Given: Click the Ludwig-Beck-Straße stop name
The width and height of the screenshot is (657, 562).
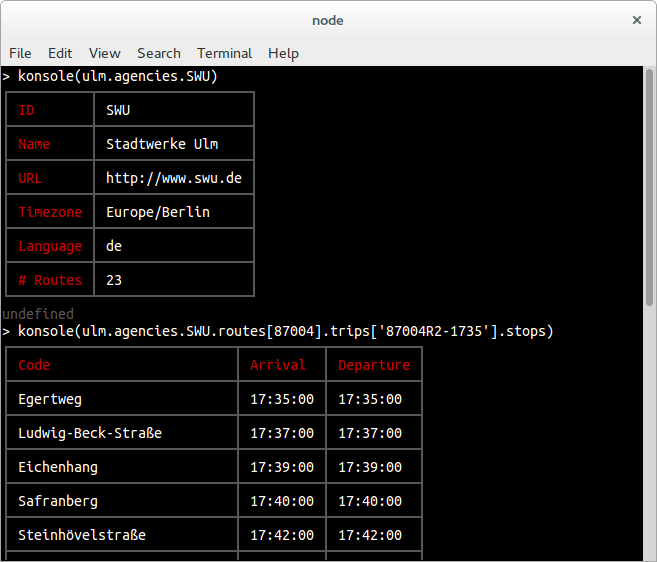Looking at the screenshot, I should [x=90, y=433].
